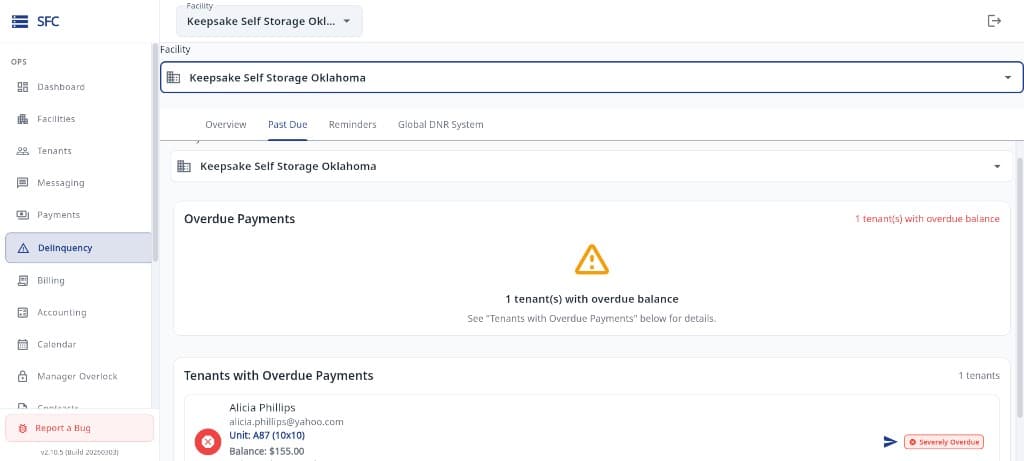Expand the main Keepsake Self Storage Oklahoma selector
This screenshot has height=461, width=1024.
(592, 78)
